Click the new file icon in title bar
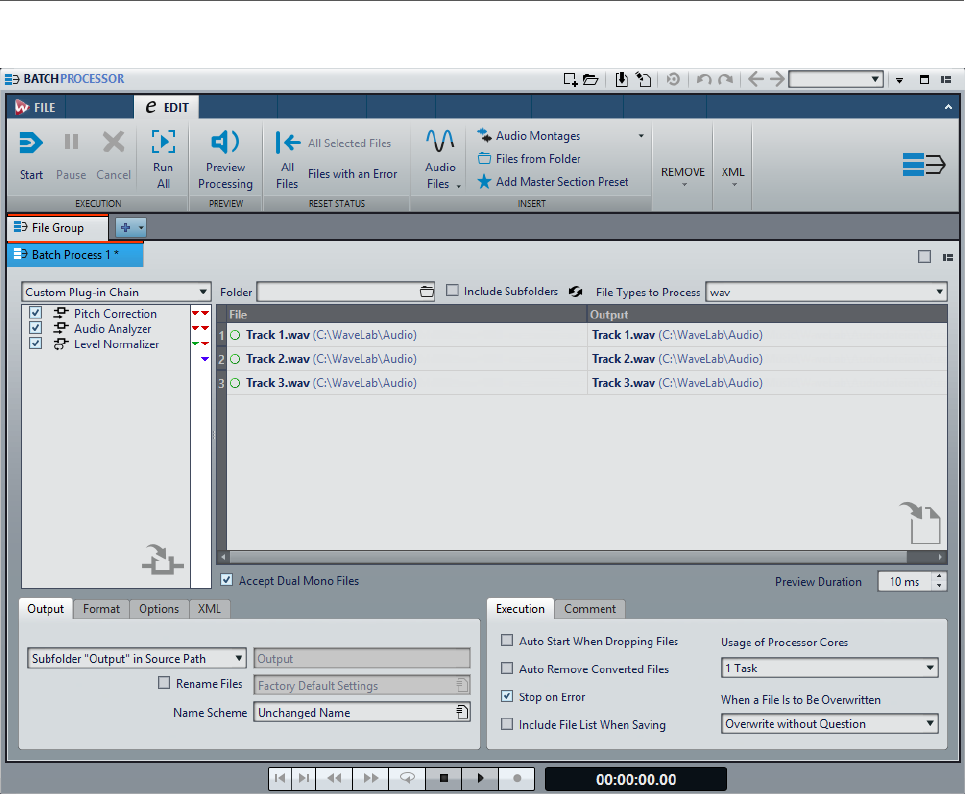The width and height of the screenshot is (965, 794). (x=571, y=79)
